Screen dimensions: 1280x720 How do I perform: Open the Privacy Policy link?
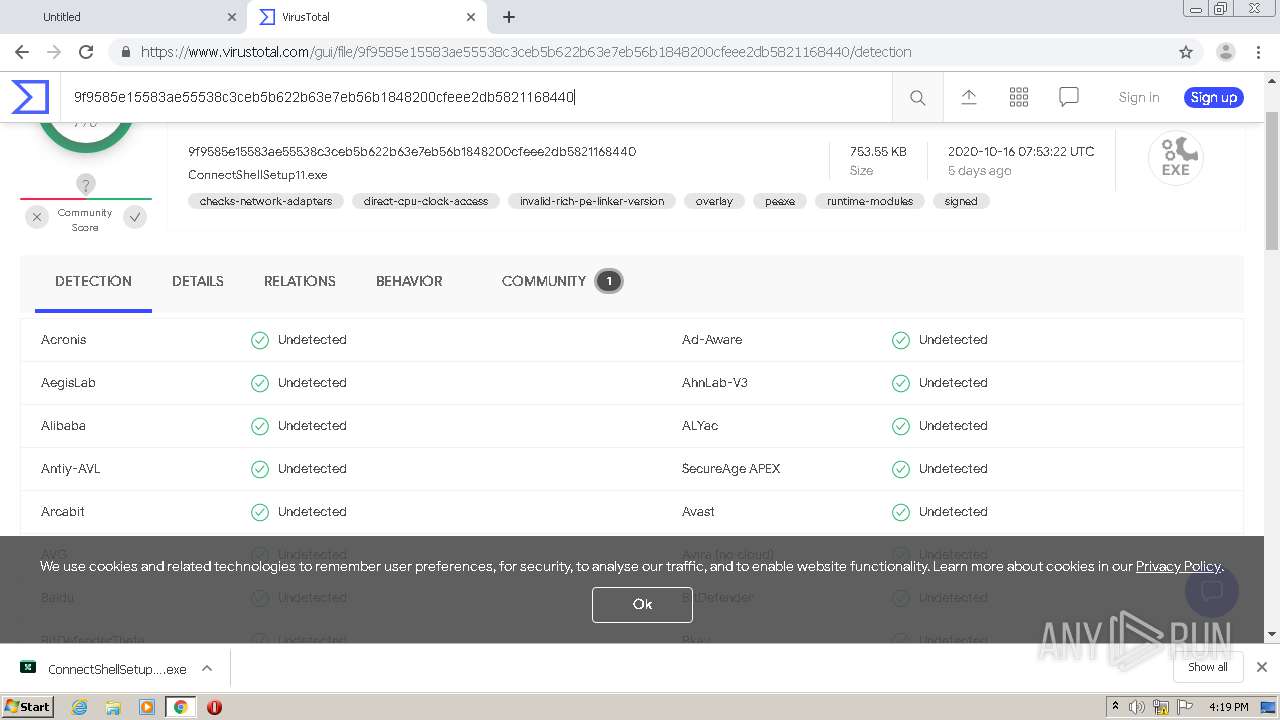coord(1178,566)
